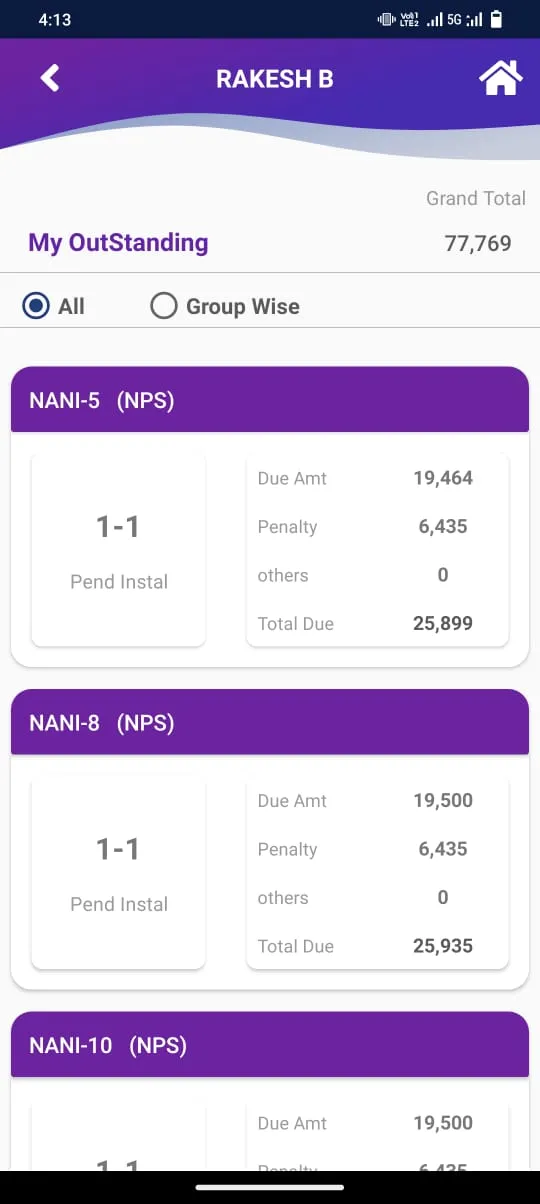
Task: Tap the vibrate mode status icon
Action: 386,19
